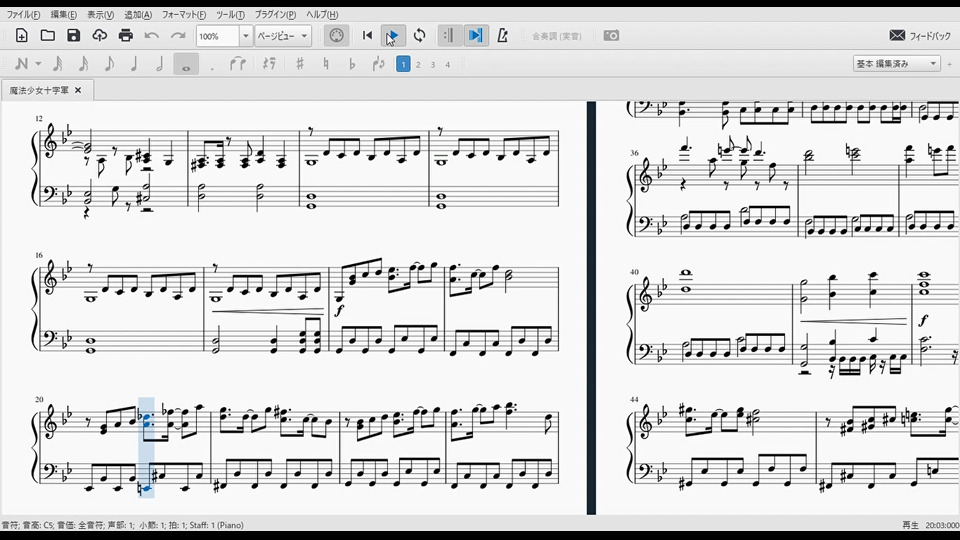Viewport: 960px width, 540px height.
Task: Start playback with the Play button
Action: click(x=392, y=36)
